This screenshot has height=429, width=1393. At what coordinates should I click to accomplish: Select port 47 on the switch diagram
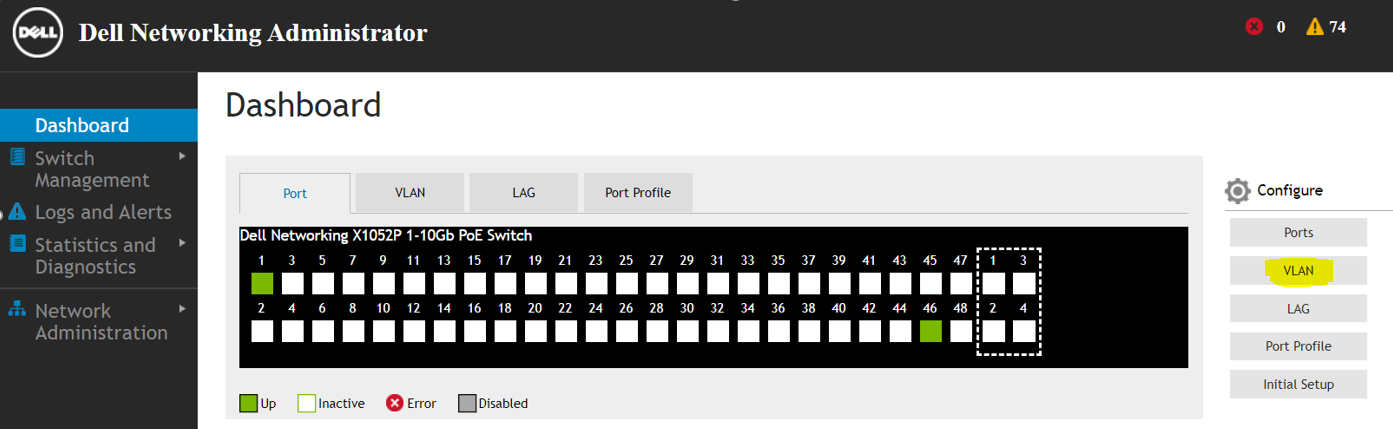click(x=960, y=283)
